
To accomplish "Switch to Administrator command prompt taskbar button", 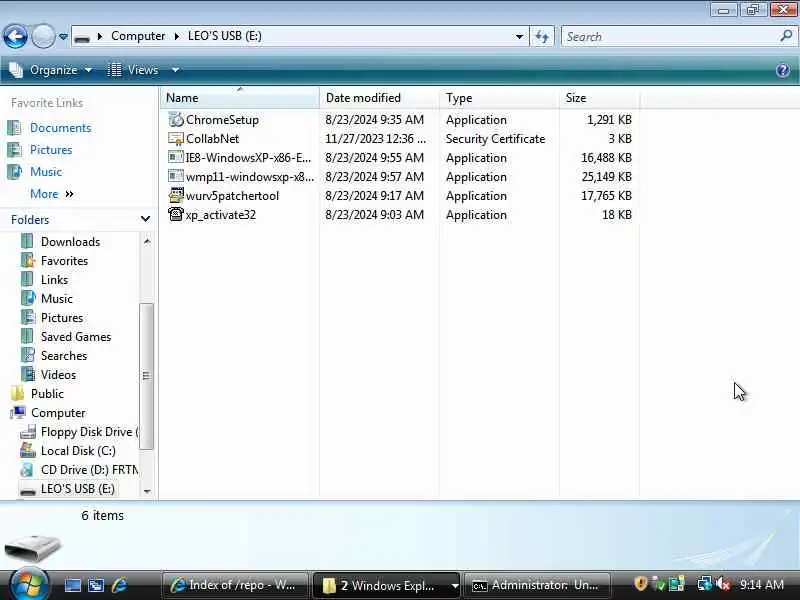I will coord(537,585).
